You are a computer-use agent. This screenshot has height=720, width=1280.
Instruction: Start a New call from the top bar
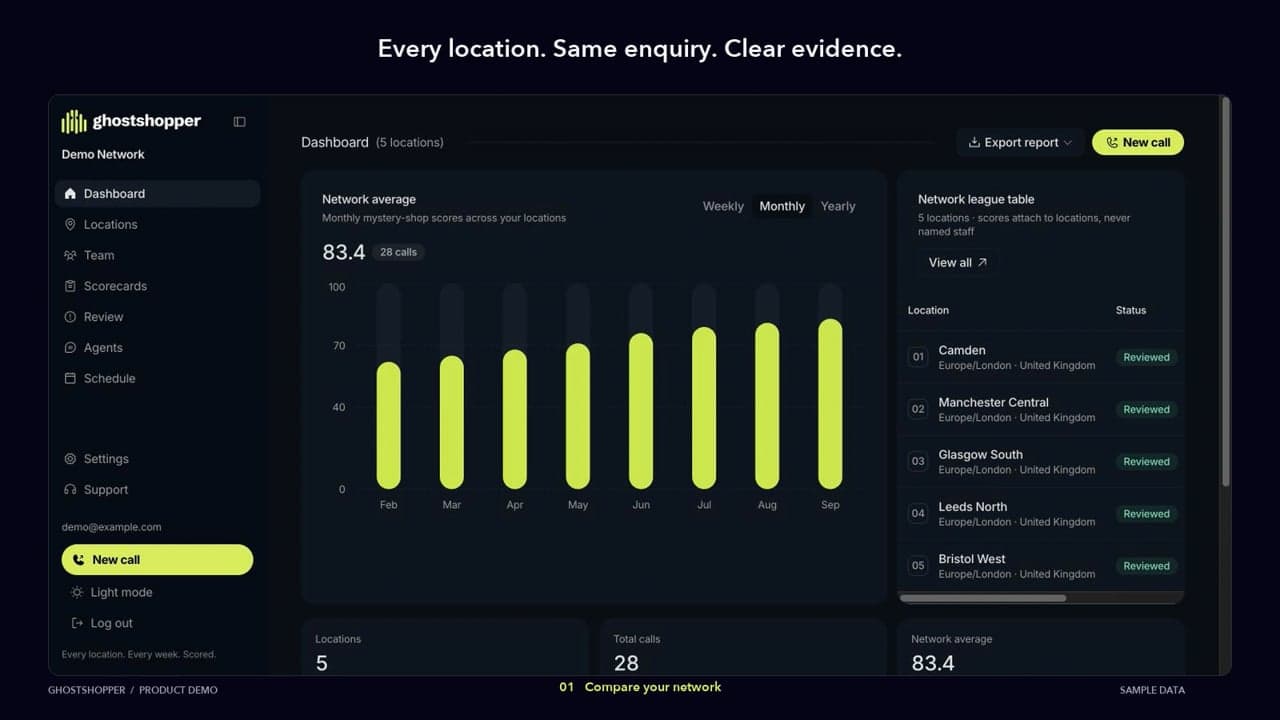pyautogui.click(x=1138, y=143)
